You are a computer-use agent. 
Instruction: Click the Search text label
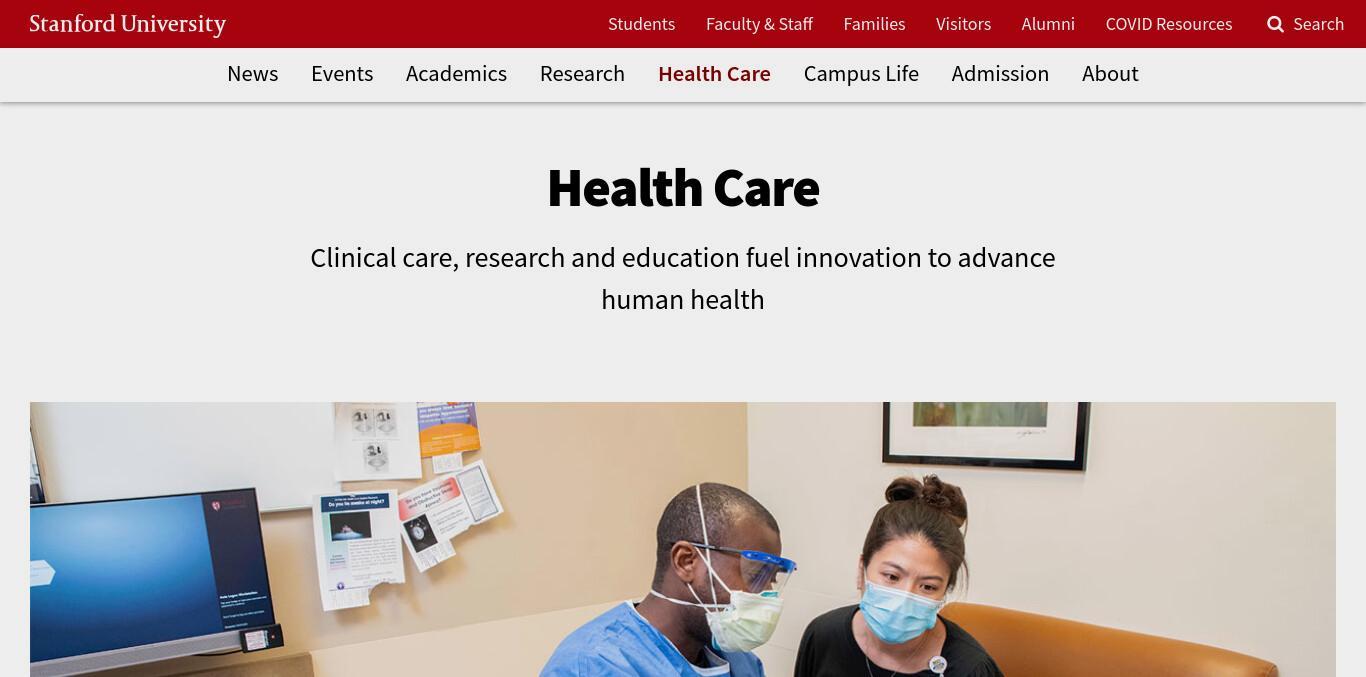[x=1318, y=24]
